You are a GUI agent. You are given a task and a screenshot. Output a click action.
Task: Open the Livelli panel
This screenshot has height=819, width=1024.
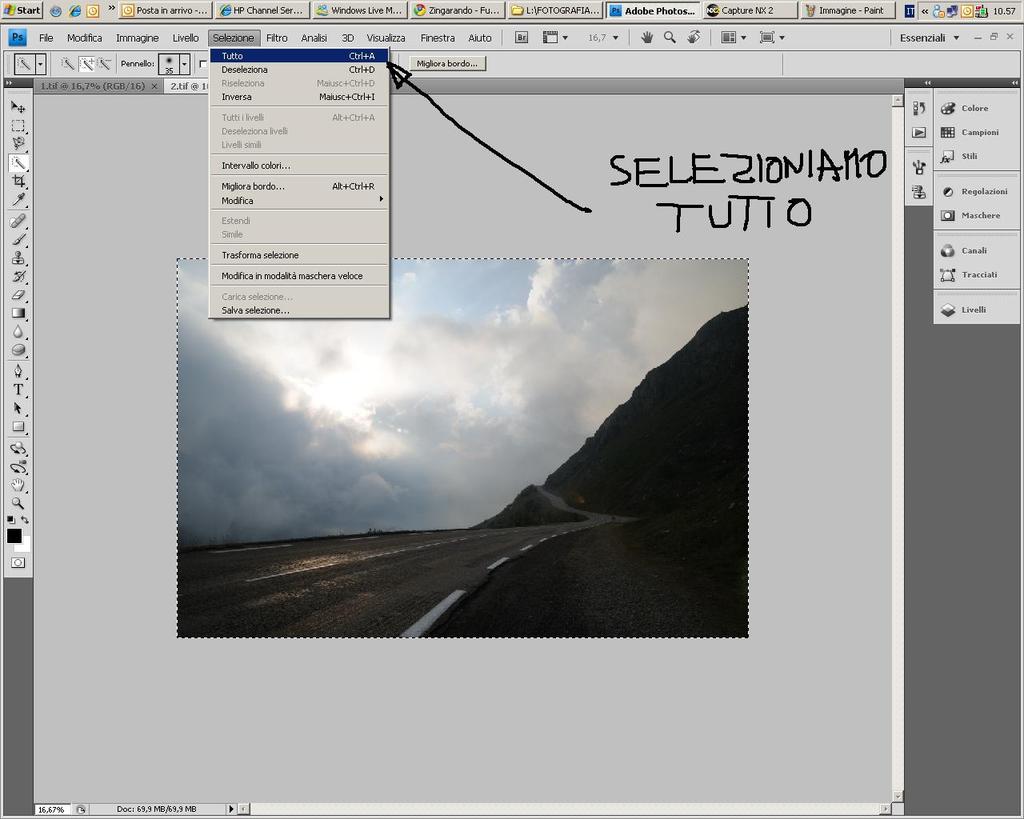click(x=973, y=310)
